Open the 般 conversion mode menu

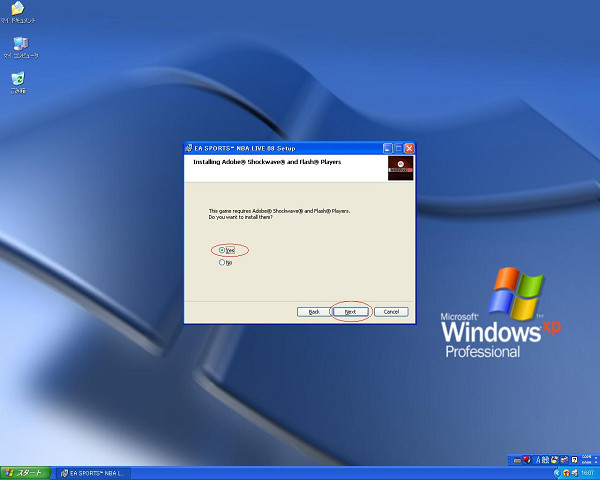click(x=545, y=460)
